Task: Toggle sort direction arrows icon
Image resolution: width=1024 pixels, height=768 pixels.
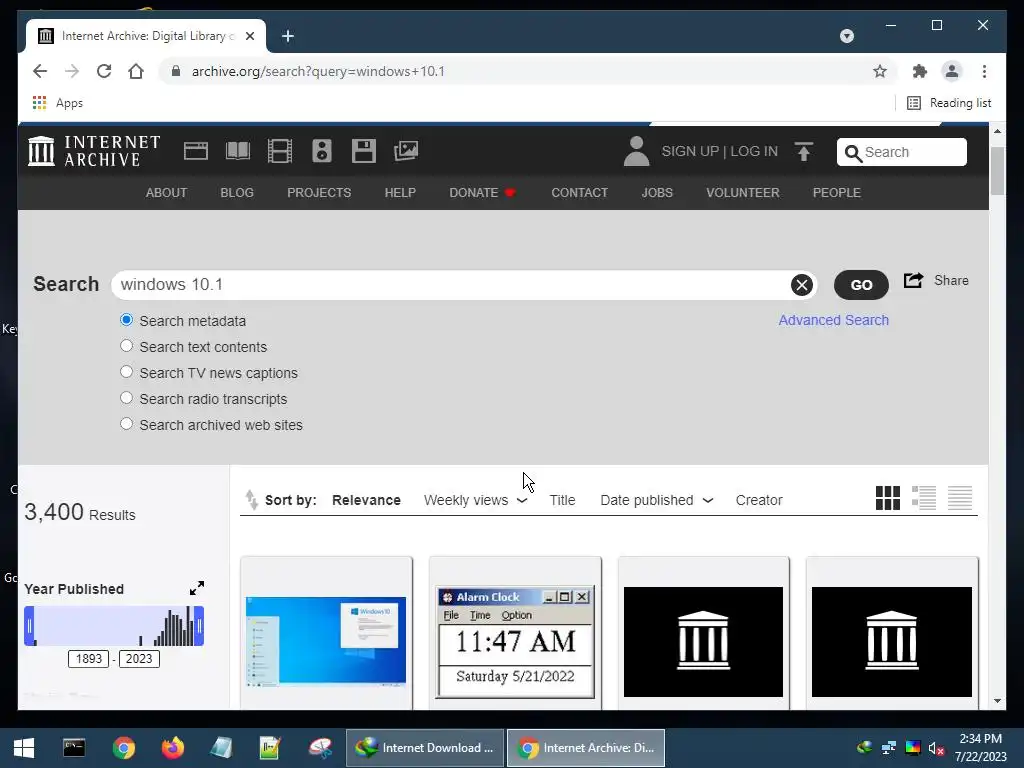Action: pyautogui.click(x=251, y=500)
